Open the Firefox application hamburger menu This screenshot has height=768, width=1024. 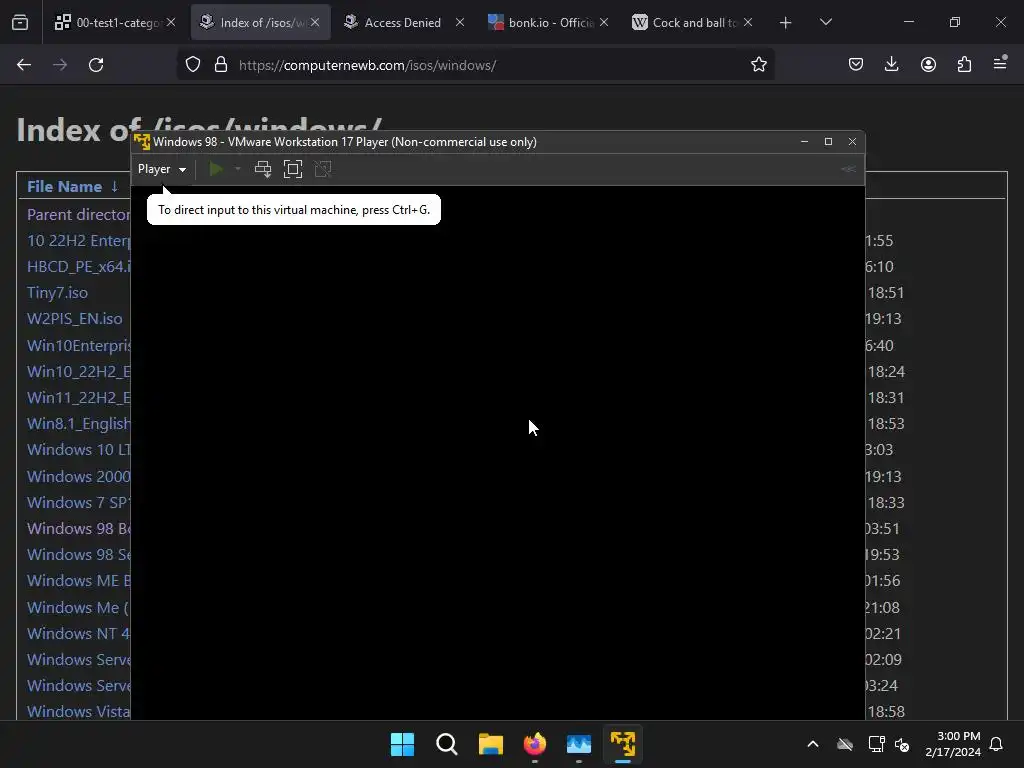[x=1000, y=63]
